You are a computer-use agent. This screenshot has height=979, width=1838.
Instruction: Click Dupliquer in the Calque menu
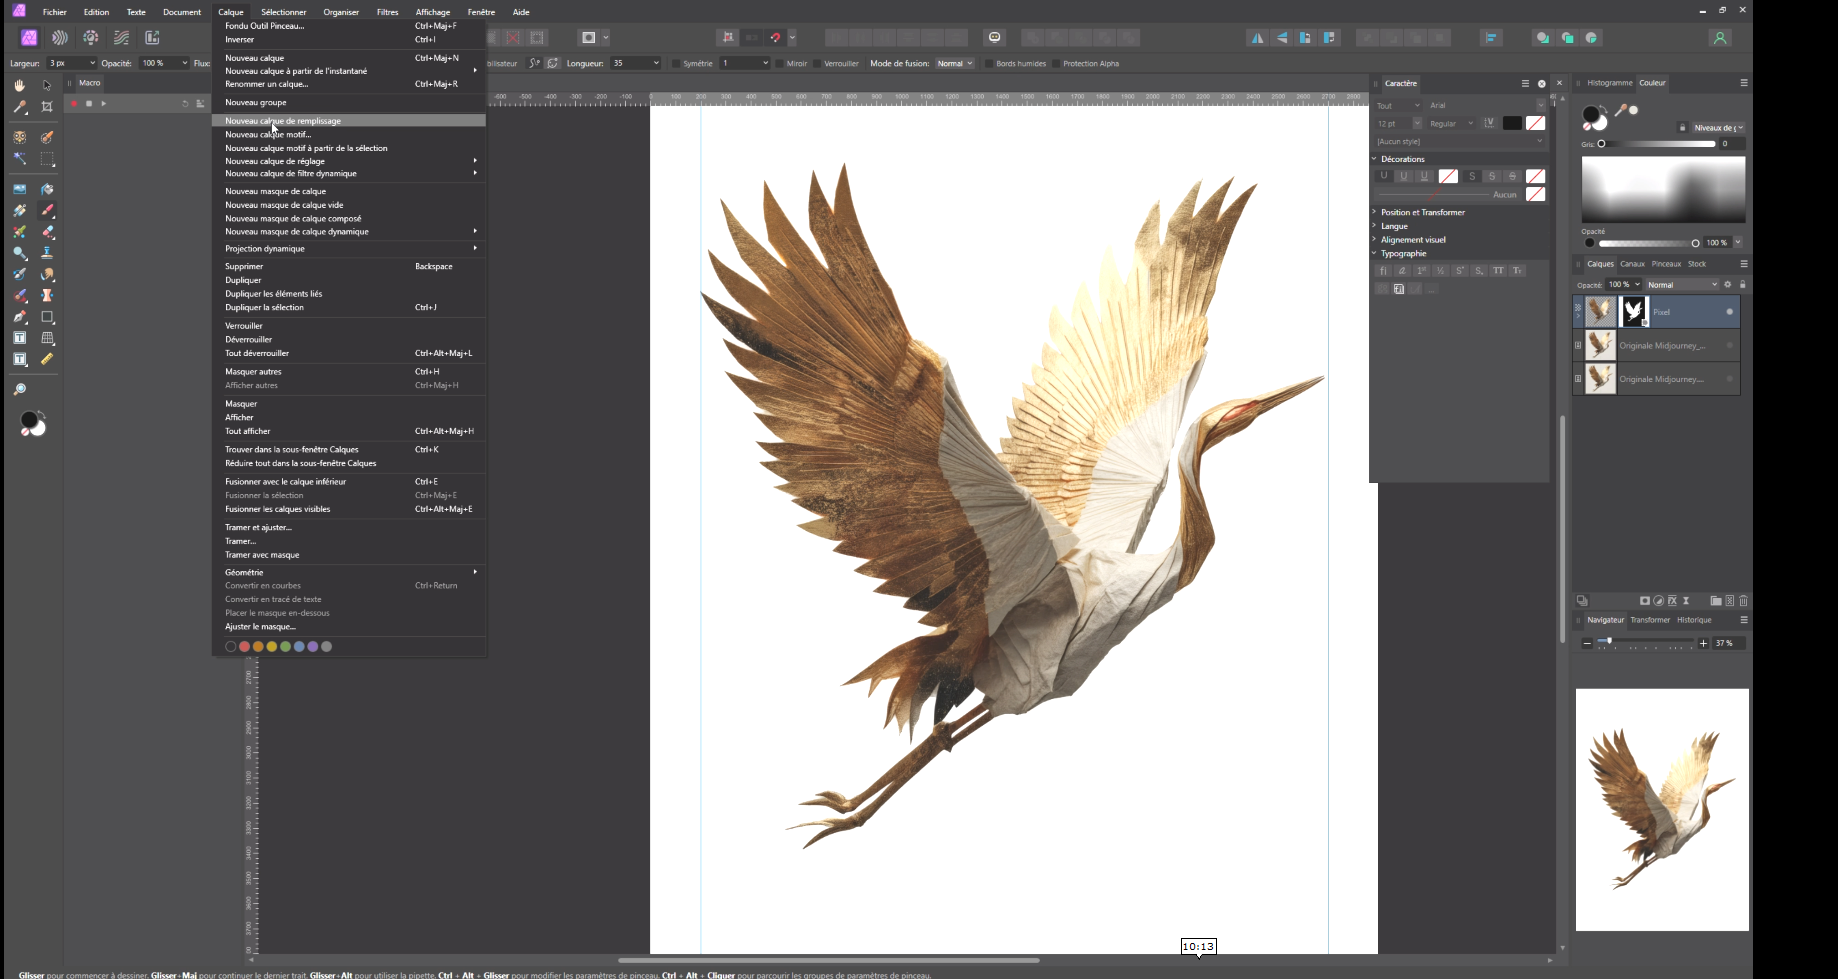pos(243,280)
